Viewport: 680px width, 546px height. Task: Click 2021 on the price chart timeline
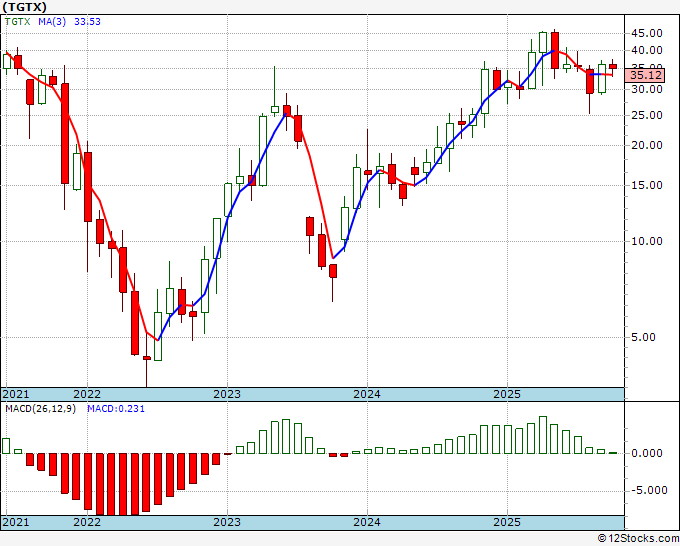16,394
